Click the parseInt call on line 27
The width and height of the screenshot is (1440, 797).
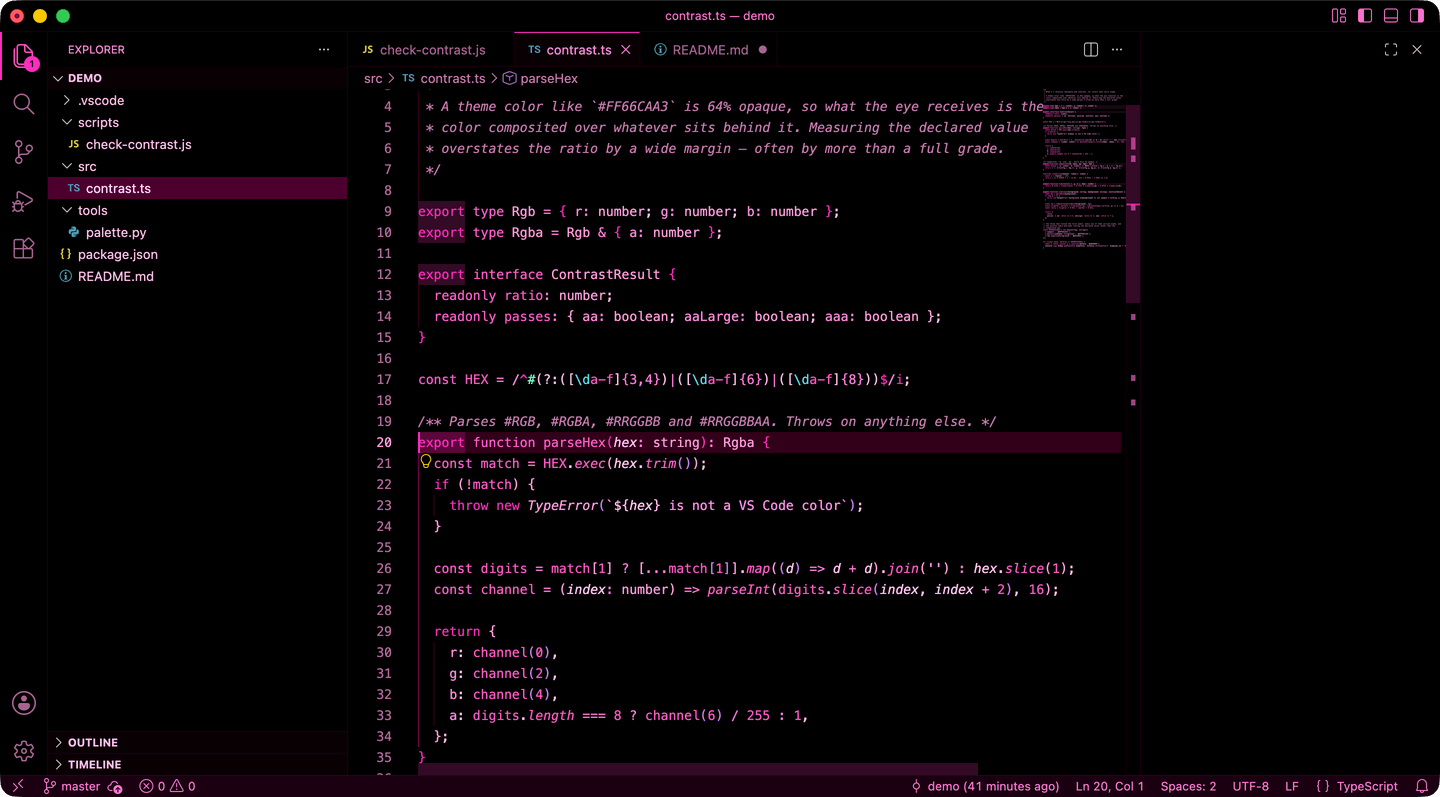point(738,589)
